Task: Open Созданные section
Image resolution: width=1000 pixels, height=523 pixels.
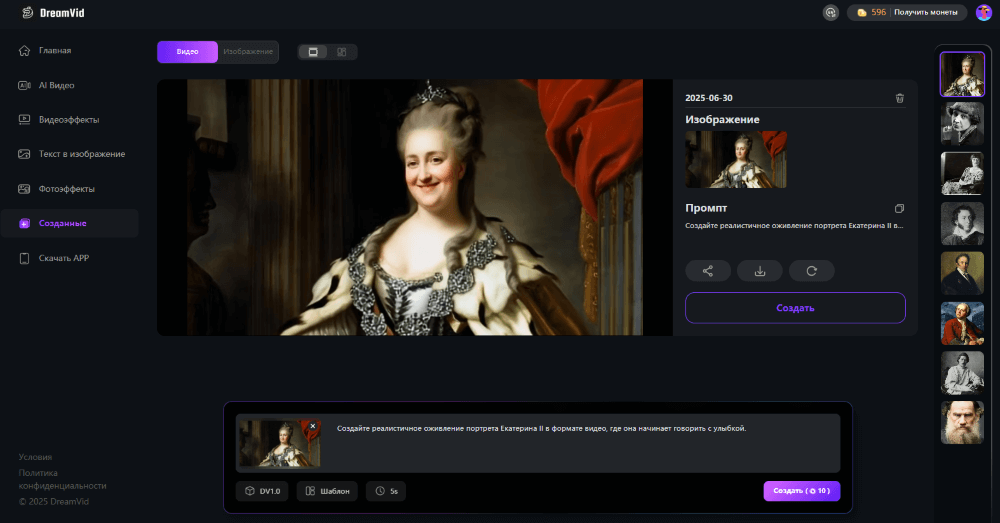Action: click(70, 223)
